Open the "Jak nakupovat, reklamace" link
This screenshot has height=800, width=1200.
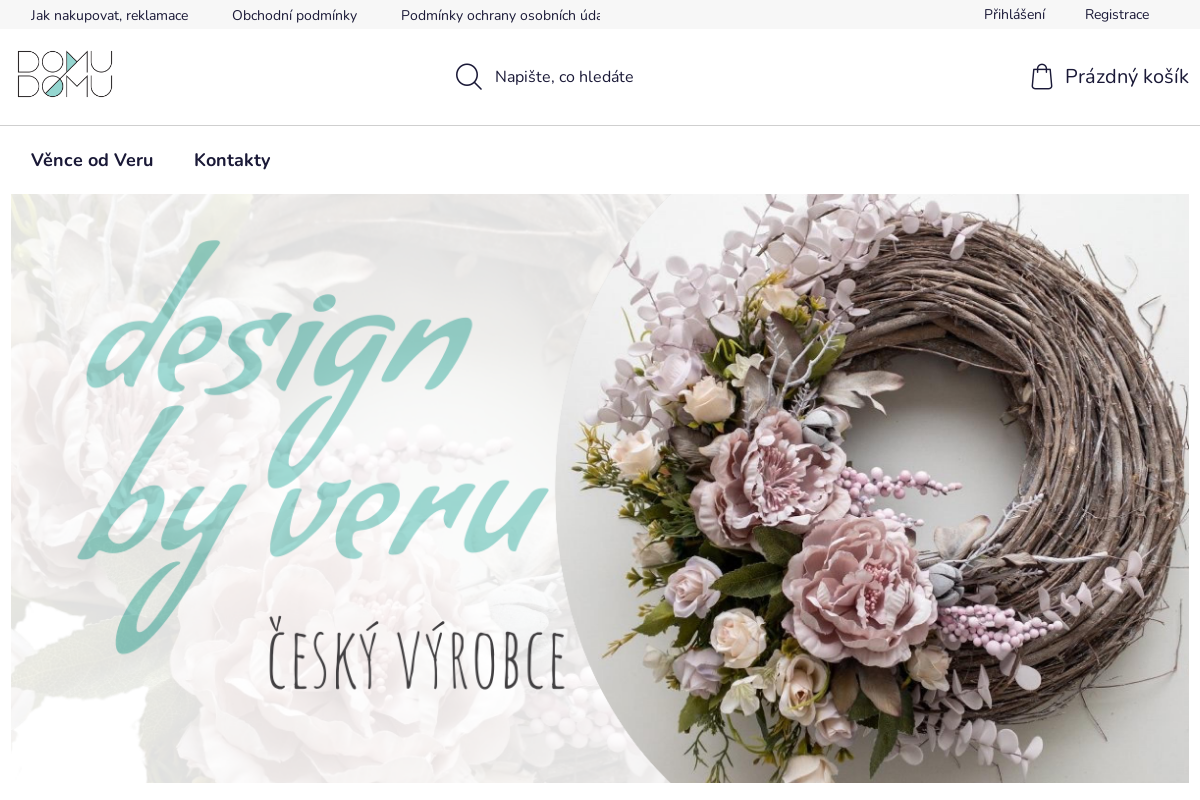(109, 15)
